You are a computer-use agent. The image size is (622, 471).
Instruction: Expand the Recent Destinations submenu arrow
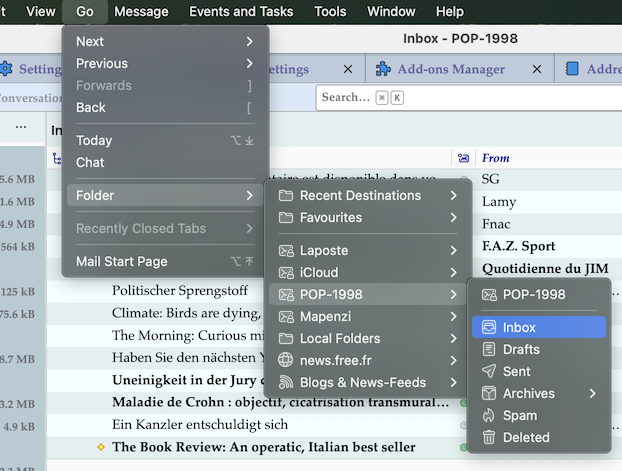point(454,196)
